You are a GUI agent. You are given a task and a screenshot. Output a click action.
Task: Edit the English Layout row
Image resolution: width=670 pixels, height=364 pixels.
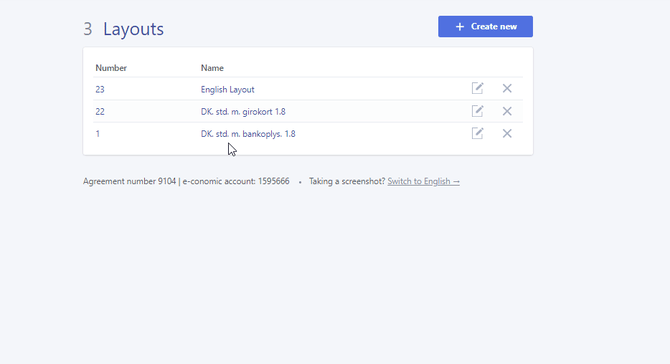477,88
